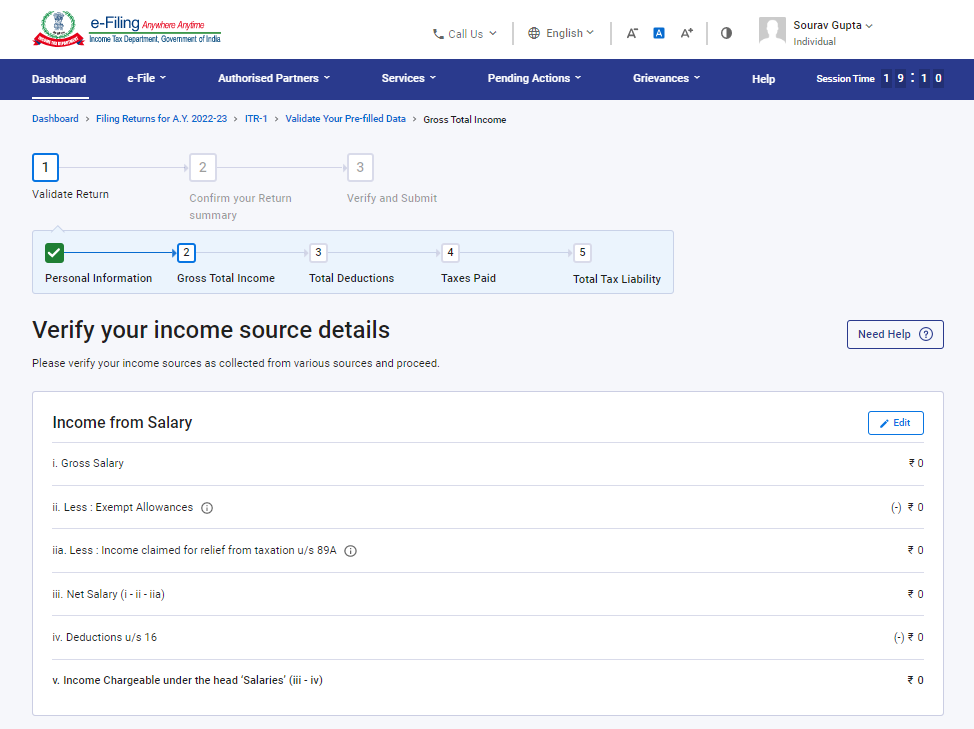Expand the Grievances menu

[667, 78]
